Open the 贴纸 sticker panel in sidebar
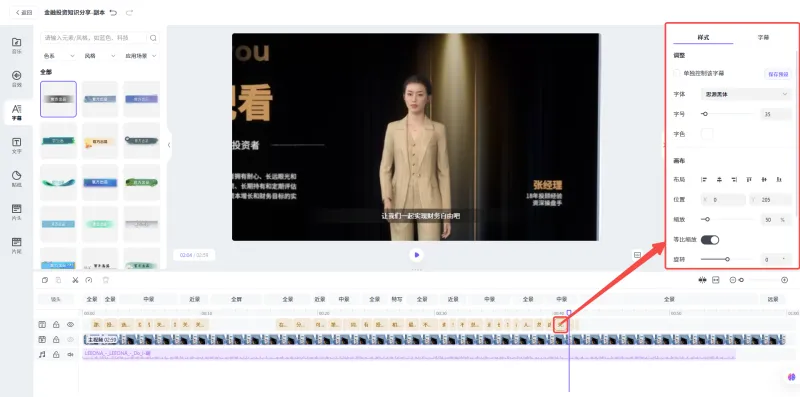This screenshot has width=800, height=397. (x=16, y=179)
